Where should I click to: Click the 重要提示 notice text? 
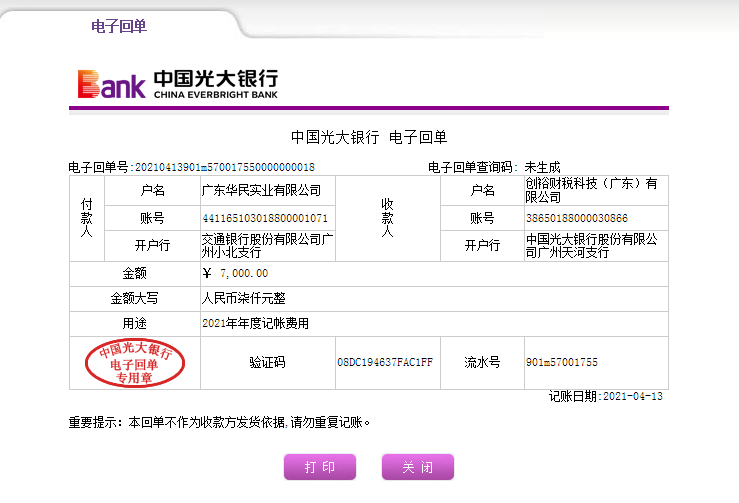point(219,422)
